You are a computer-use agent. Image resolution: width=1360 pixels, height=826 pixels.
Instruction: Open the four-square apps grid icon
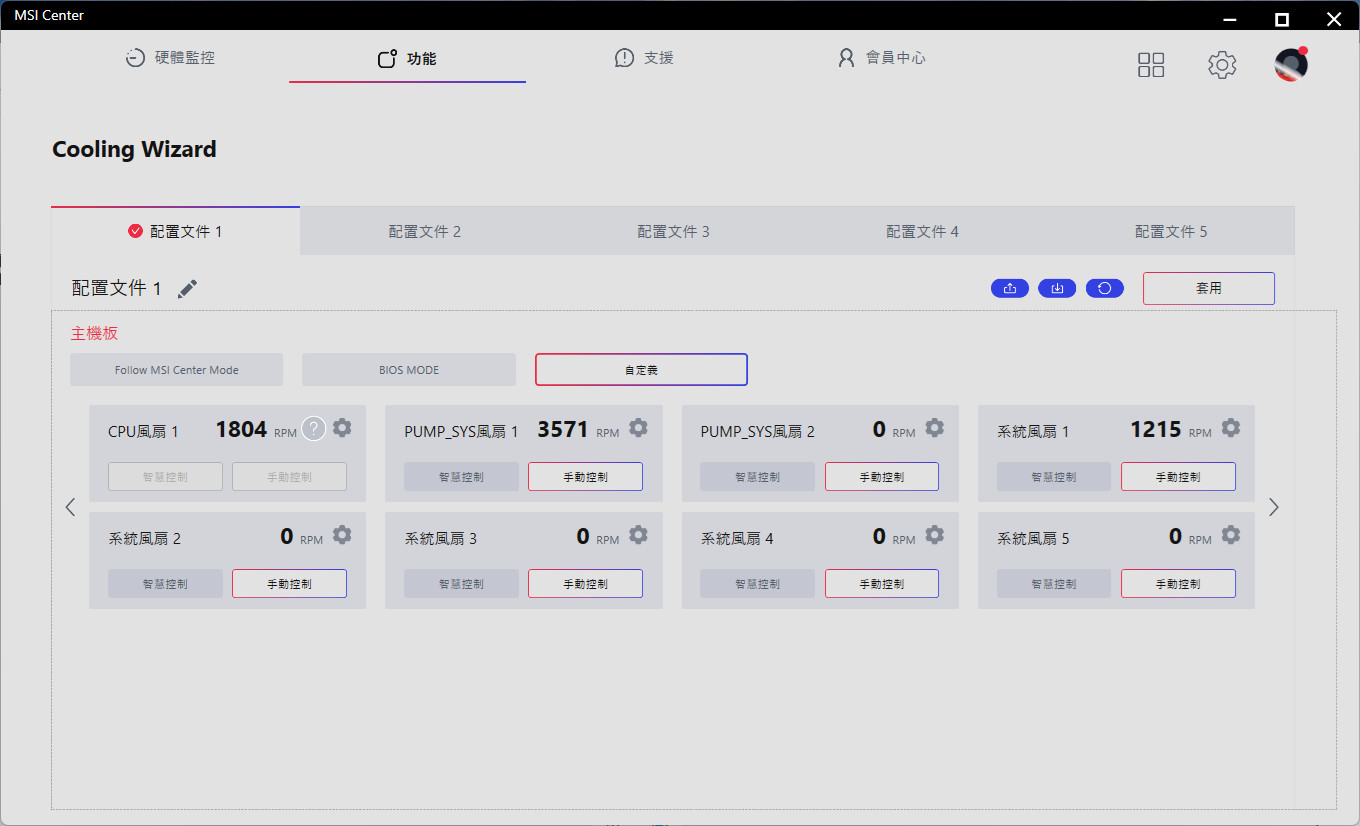coord(1151,65)
